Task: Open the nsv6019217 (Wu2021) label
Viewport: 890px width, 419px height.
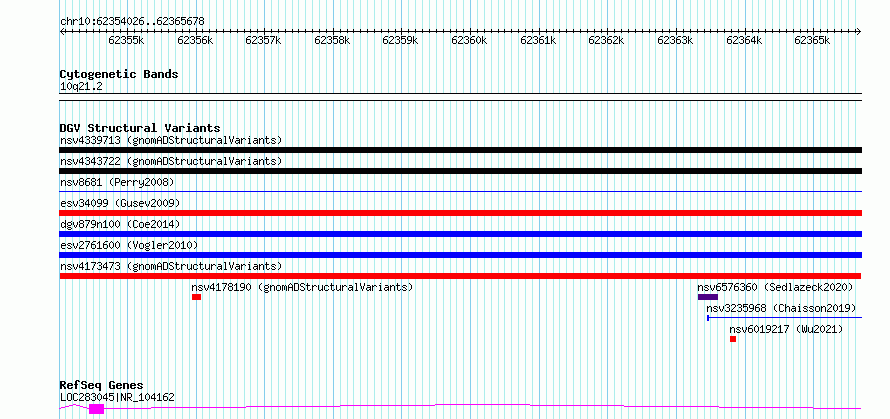Action: tap(786, 329)
